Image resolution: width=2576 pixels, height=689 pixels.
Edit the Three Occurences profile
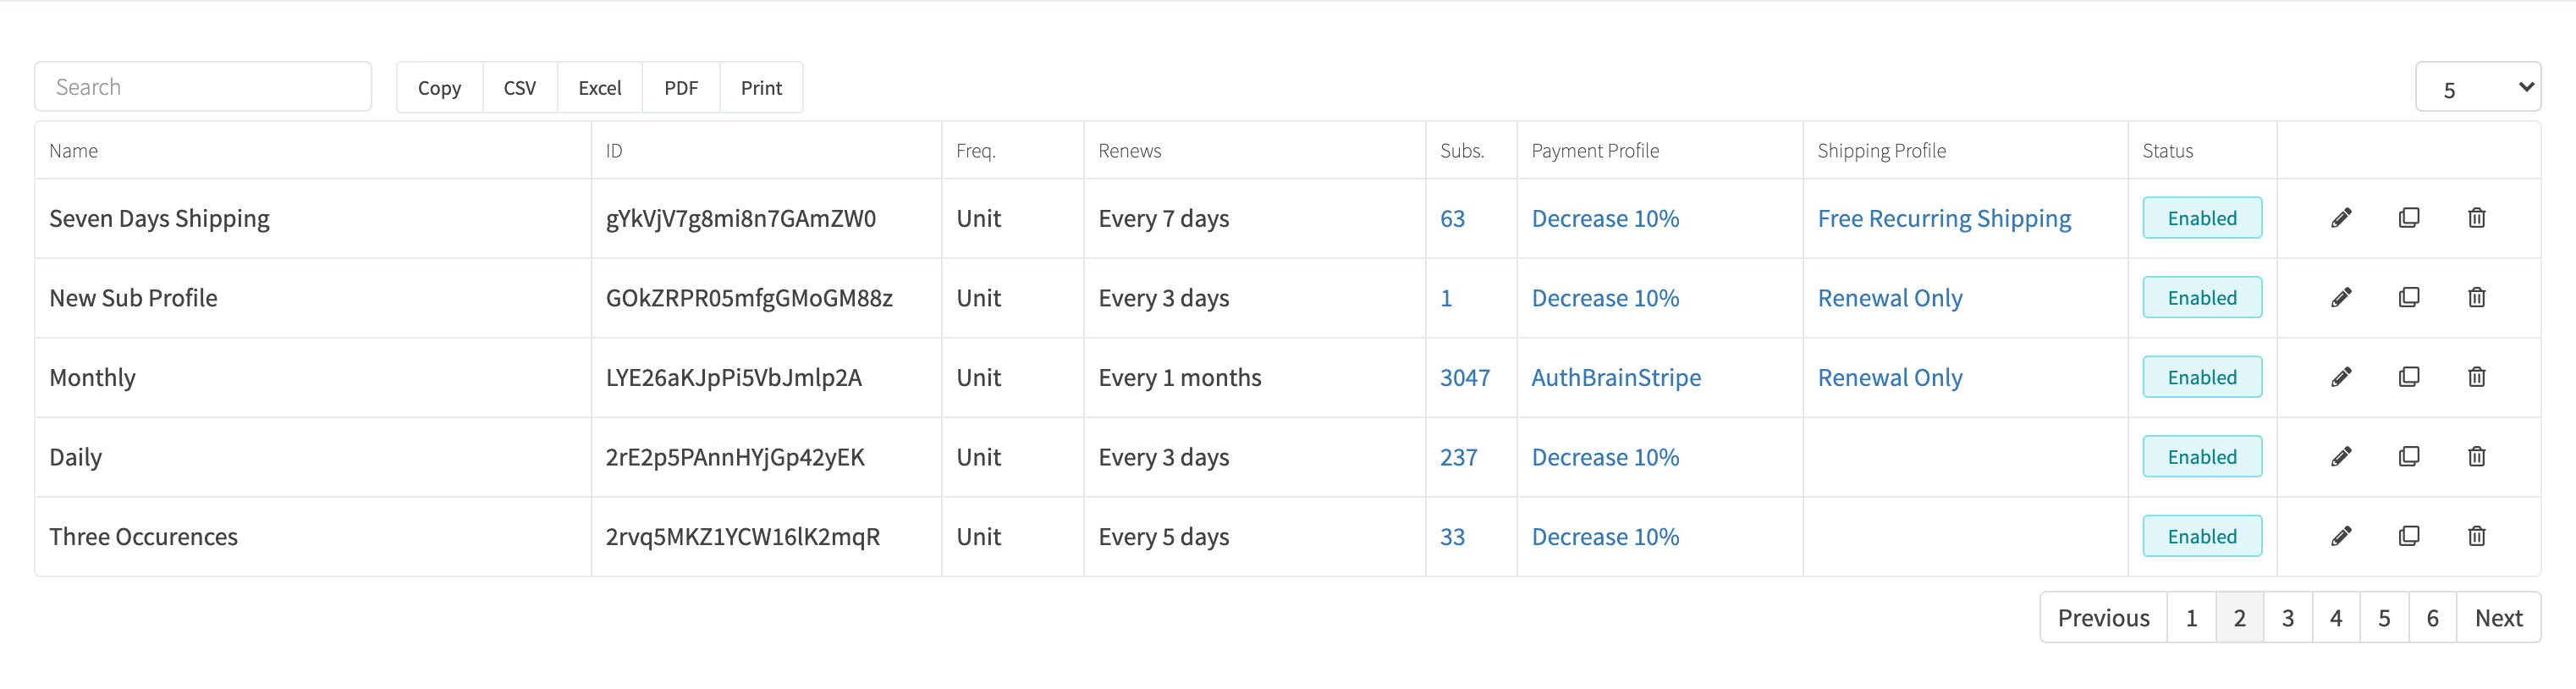[2341, 536]
